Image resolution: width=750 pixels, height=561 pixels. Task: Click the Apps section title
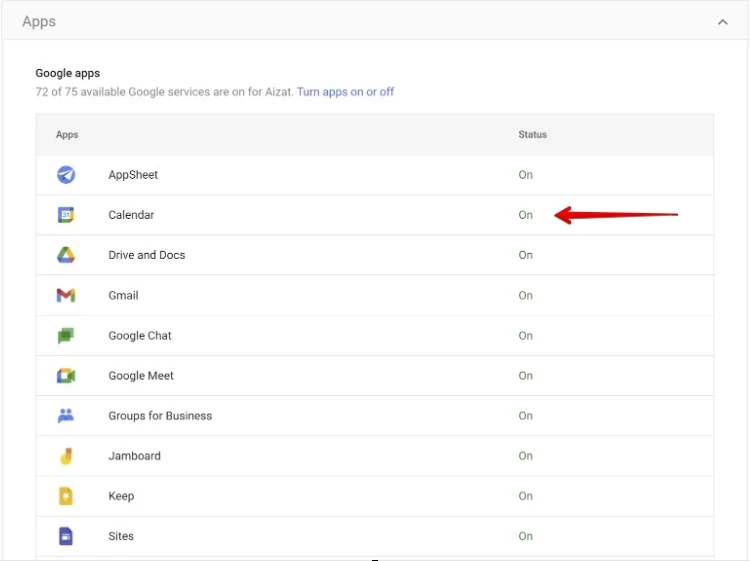[39, 22]
